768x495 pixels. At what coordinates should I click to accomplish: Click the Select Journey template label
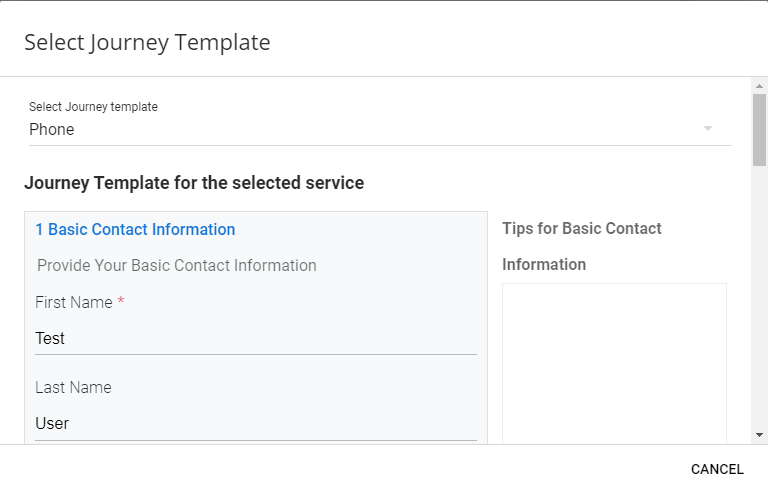coord(93,107)
